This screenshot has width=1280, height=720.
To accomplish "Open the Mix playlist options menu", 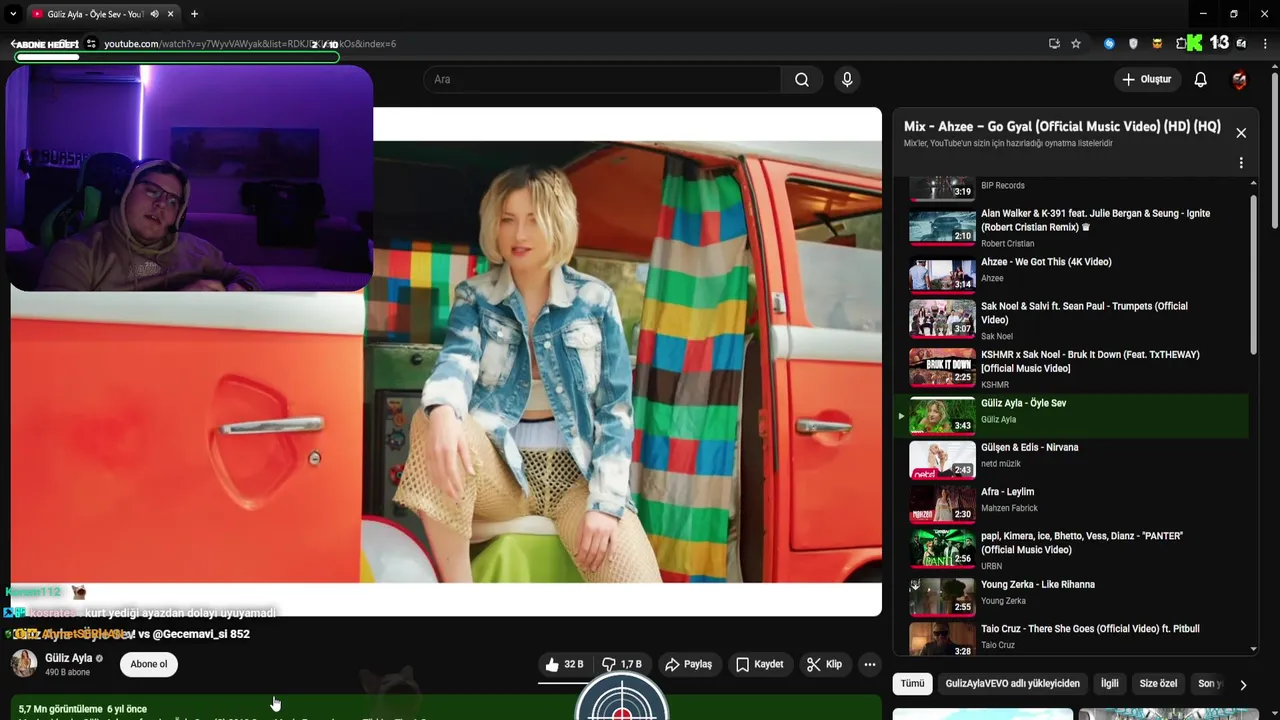I will [1241, 163].
